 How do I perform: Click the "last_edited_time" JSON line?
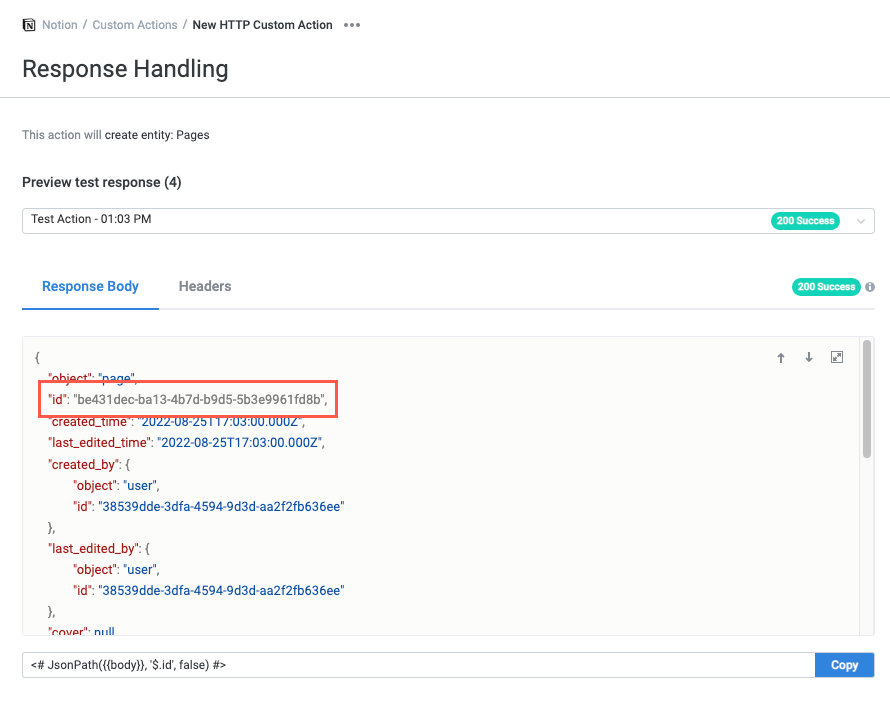point(186,442)
